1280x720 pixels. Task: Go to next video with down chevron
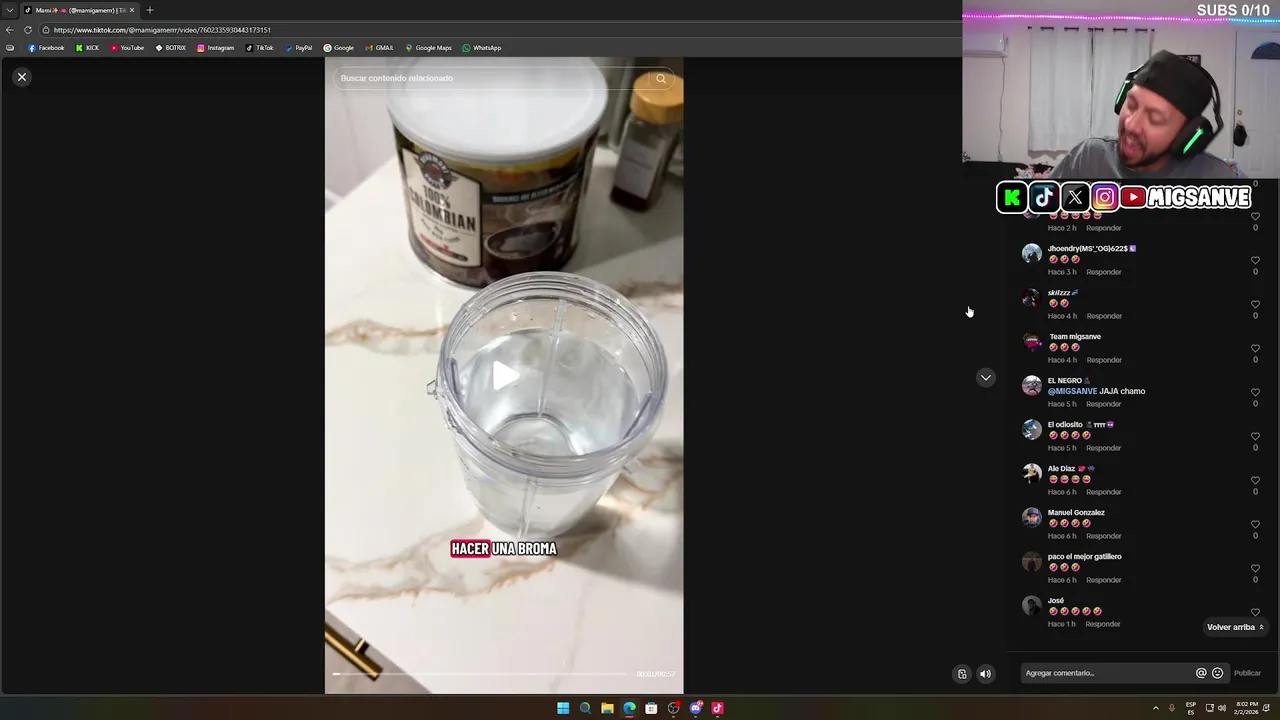986,378
